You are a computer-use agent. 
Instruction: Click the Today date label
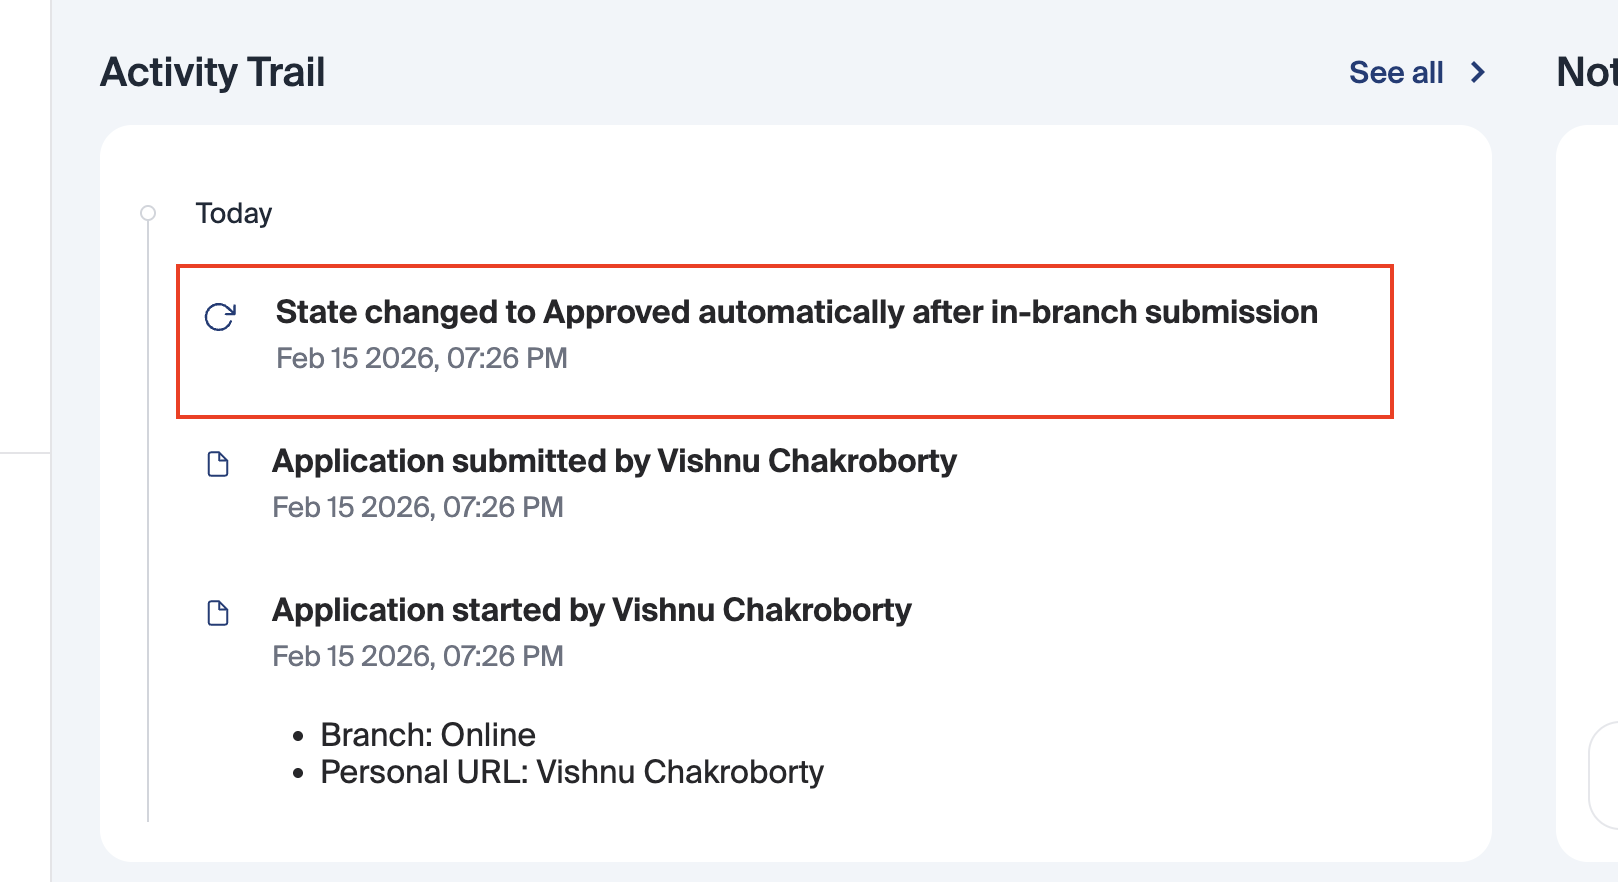[x=234, y=213]
